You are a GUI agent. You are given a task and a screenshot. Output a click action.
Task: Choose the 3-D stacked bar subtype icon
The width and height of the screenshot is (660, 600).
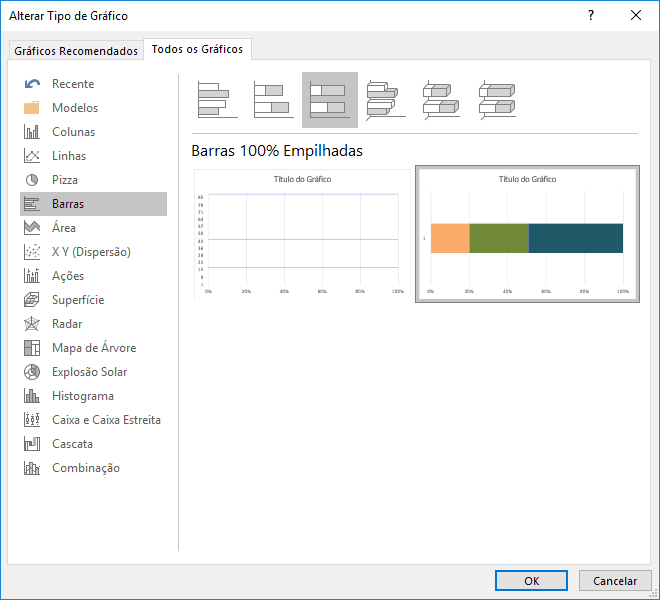441,100
